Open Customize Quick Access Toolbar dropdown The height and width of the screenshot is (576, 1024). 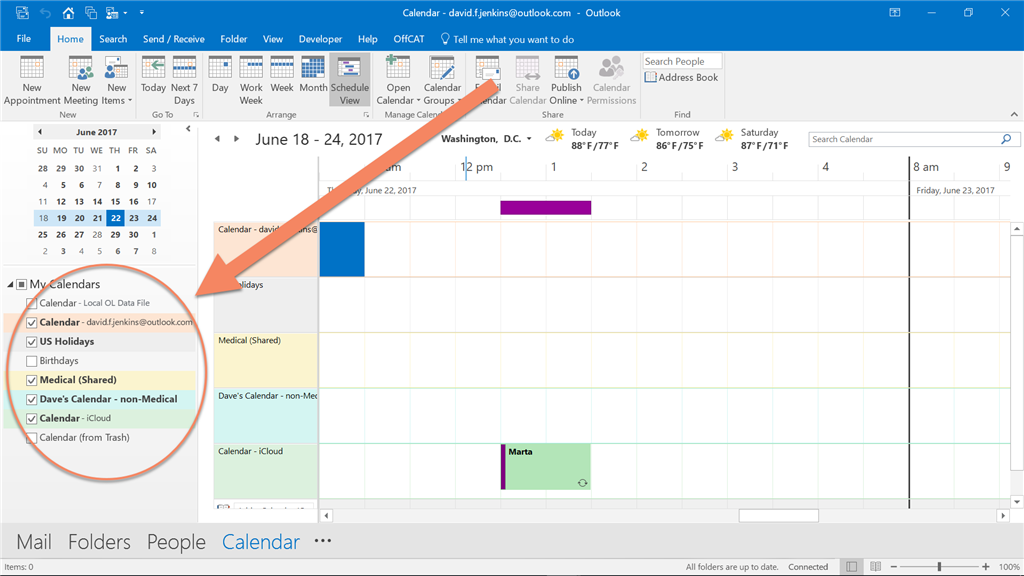pos(142,12)
